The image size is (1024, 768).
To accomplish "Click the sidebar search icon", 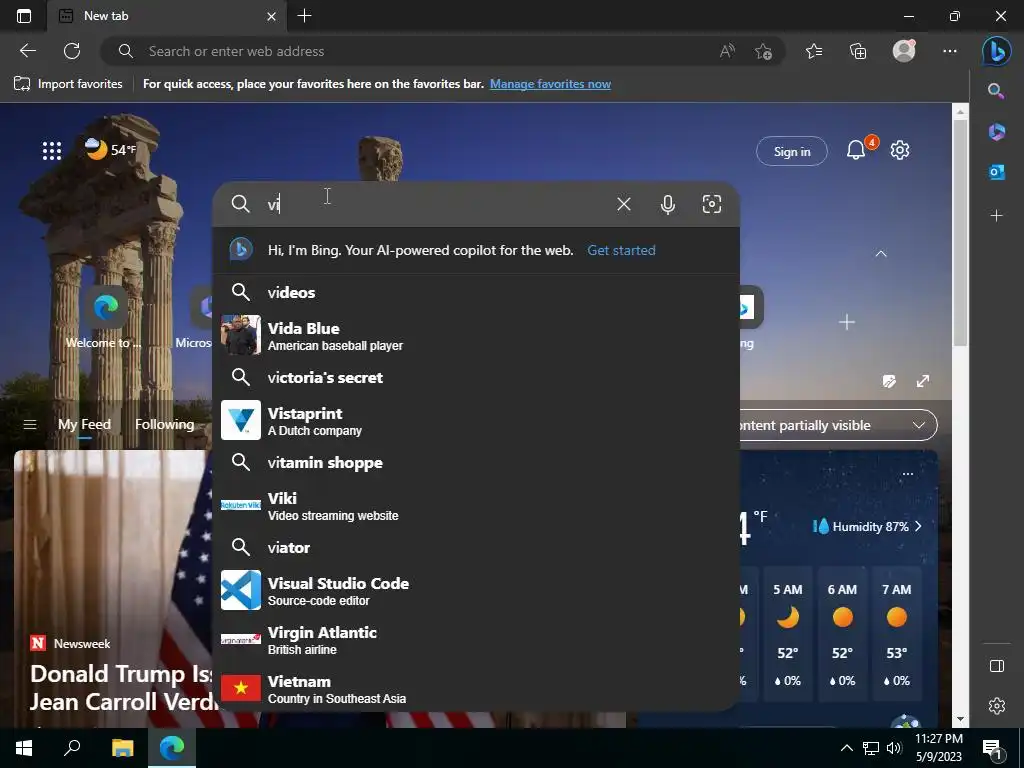I will 996,91.
